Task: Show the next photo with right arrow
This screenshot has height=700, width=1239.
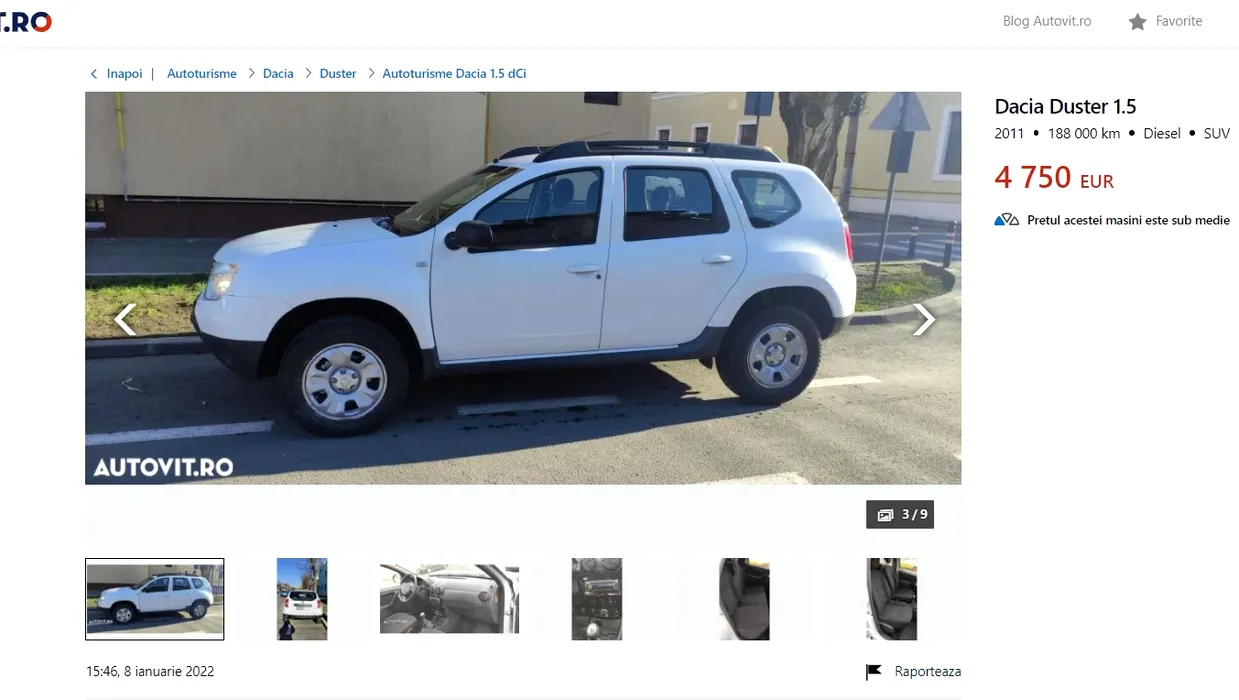Action: pos(924,319)
